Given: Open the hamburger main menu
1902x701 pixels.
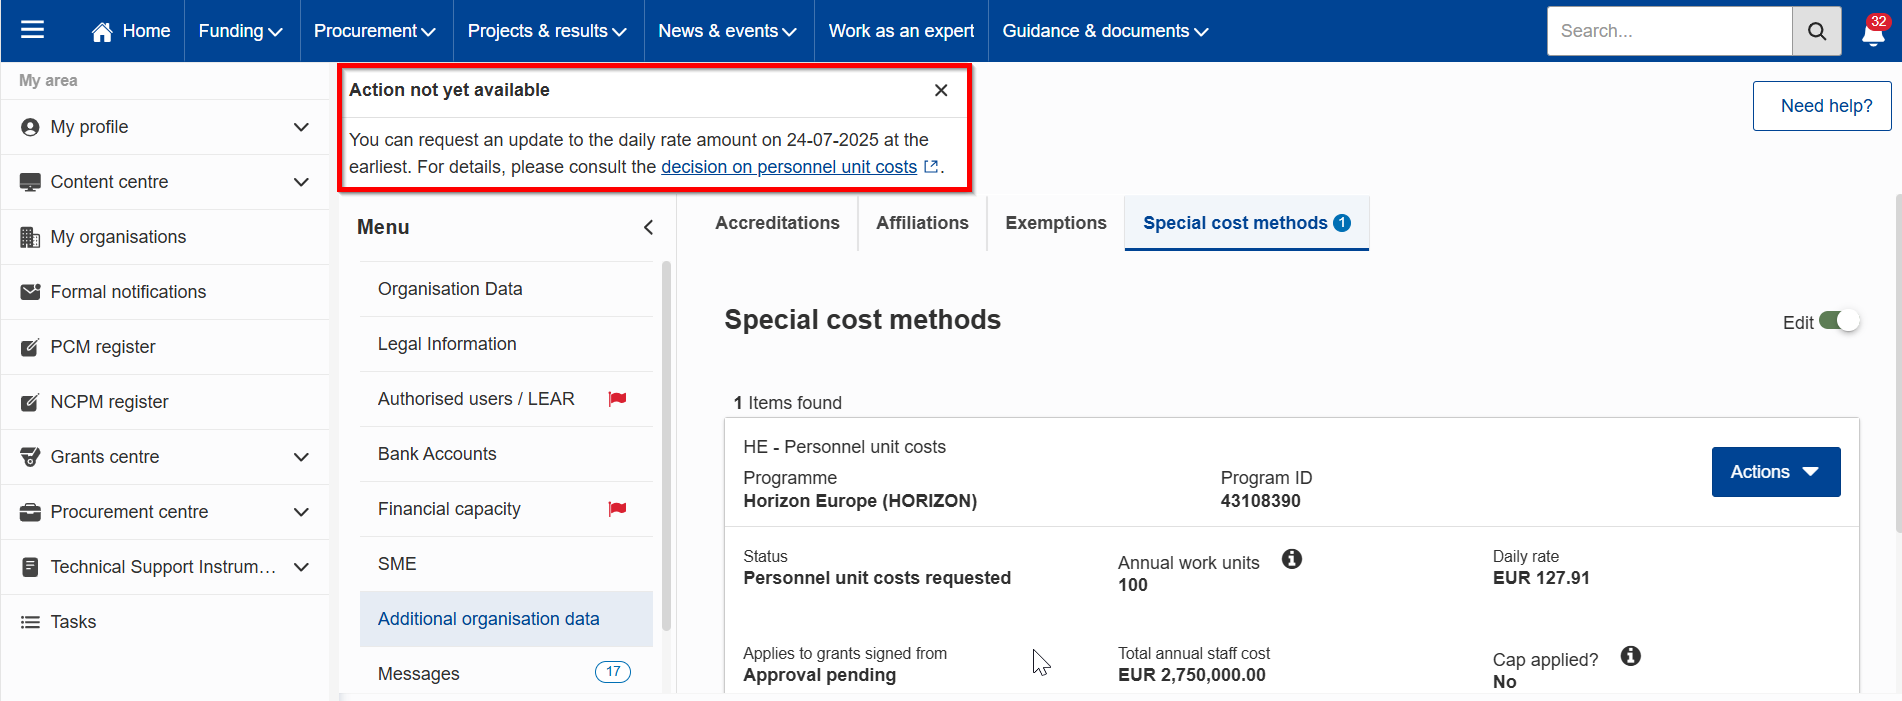Looking at the screenshot, I should coord(32,30).
